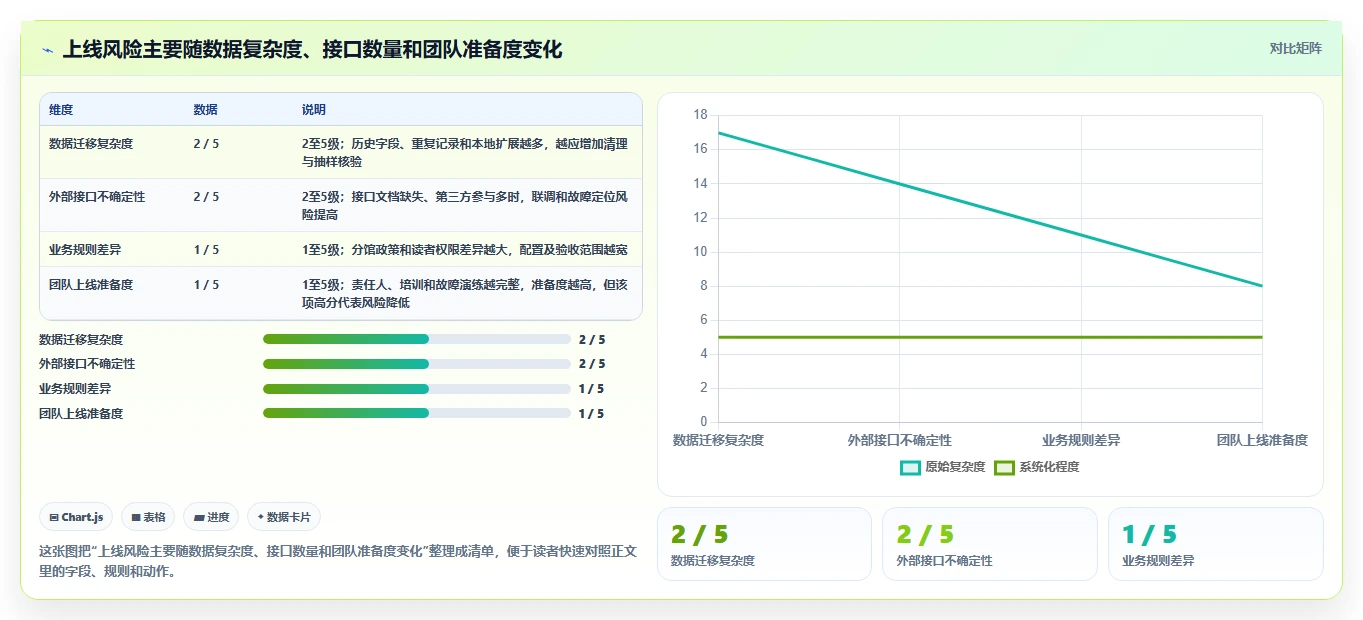Click the 1 / 5 value in 团队上线准备度 table row
This screenshot has width=1363, height=620.
click(x=206, y=285)
